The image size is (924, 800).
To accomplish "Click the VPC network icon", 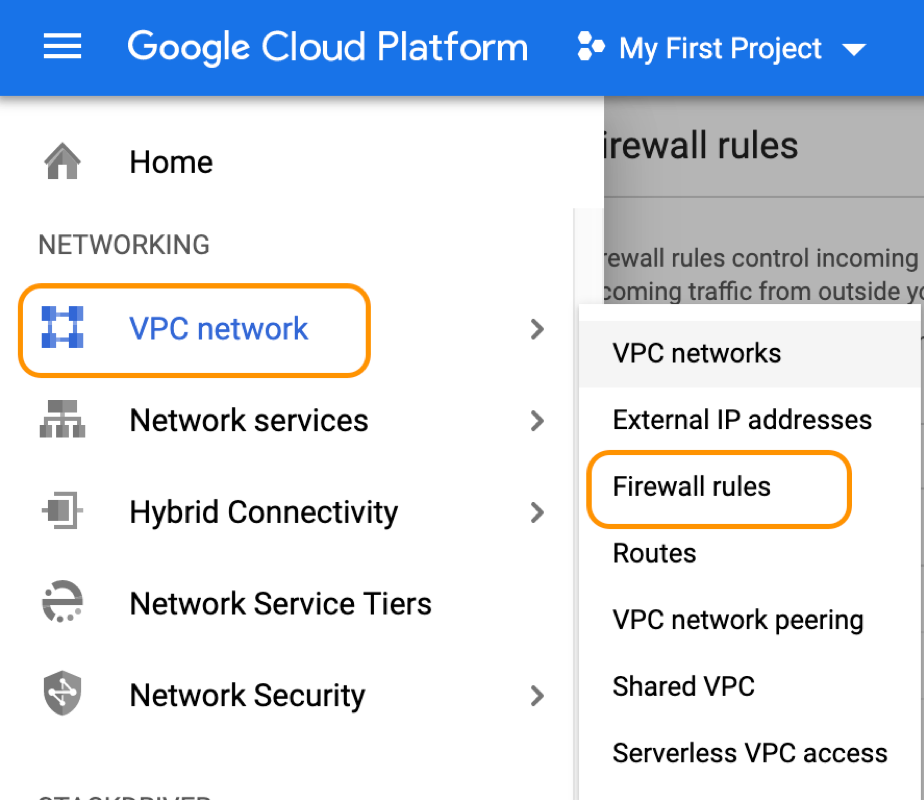I will (x=62, y=328).
